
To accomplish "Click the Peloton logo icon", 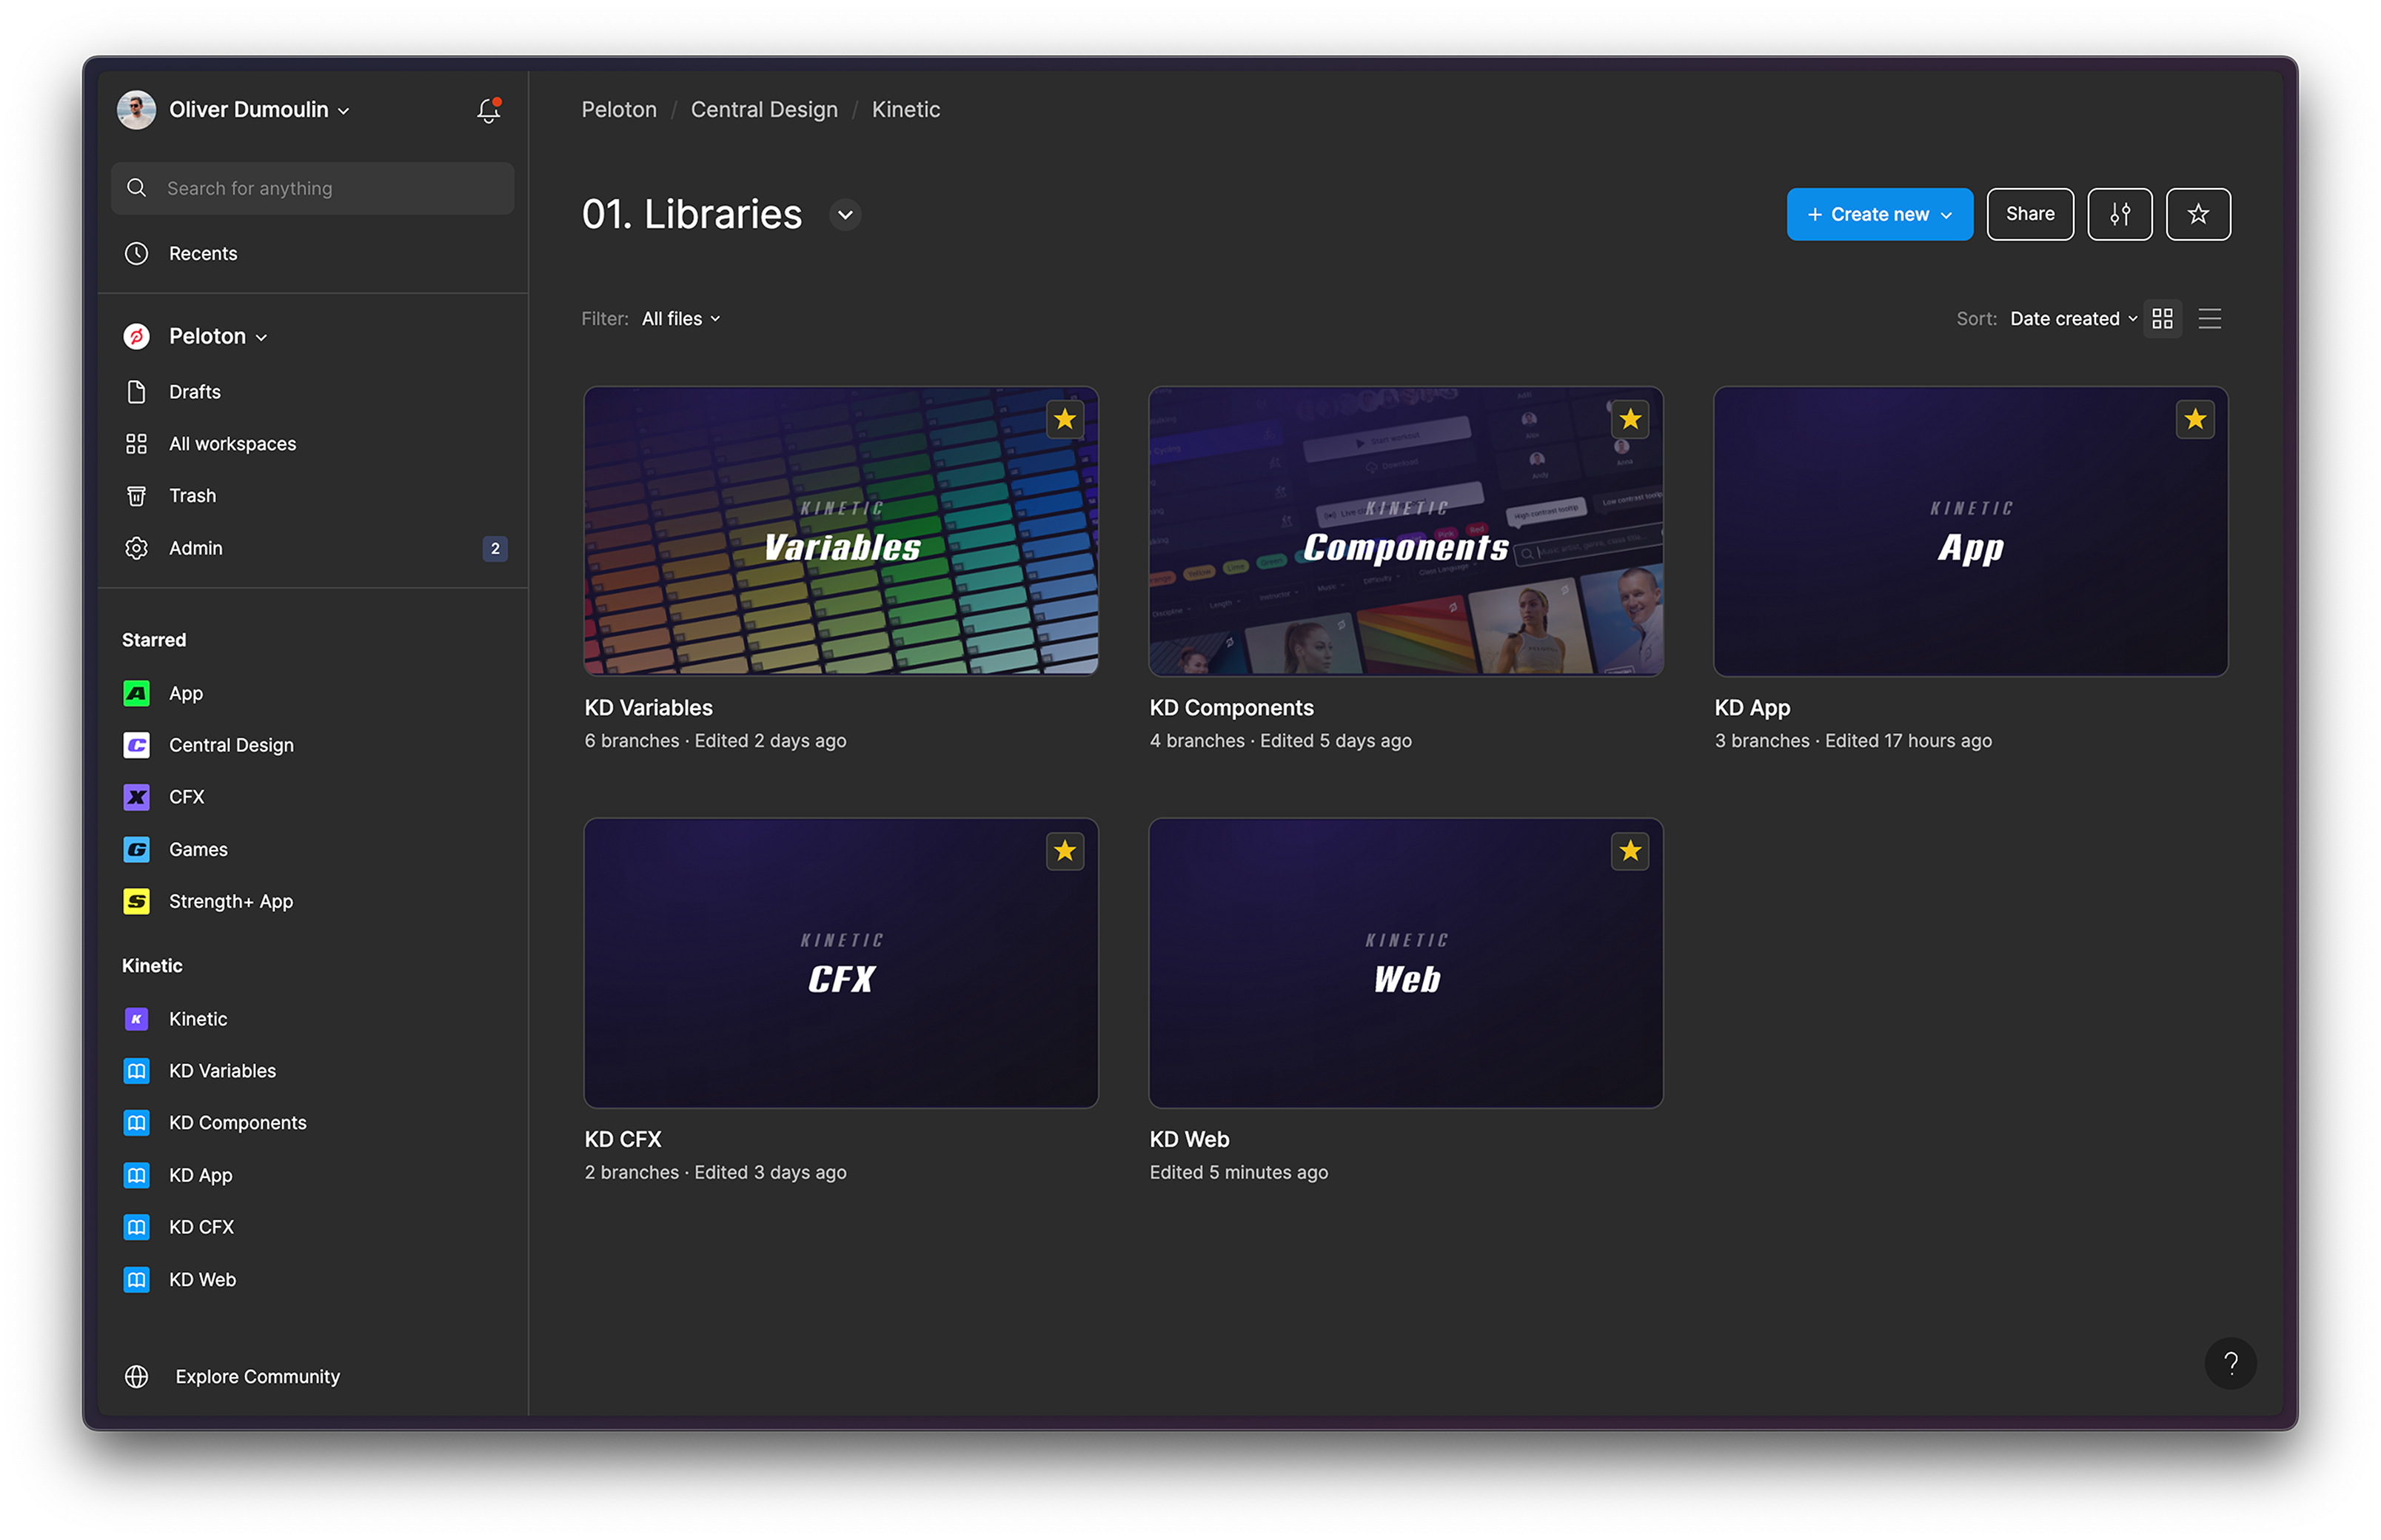I will (137, 336).
